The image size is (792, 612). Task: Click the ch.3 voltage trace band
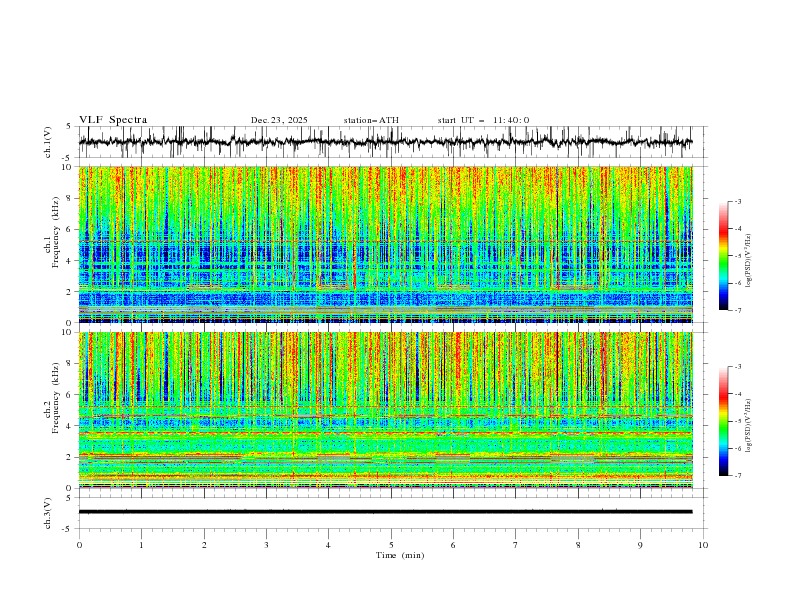(x=385, y=512)
